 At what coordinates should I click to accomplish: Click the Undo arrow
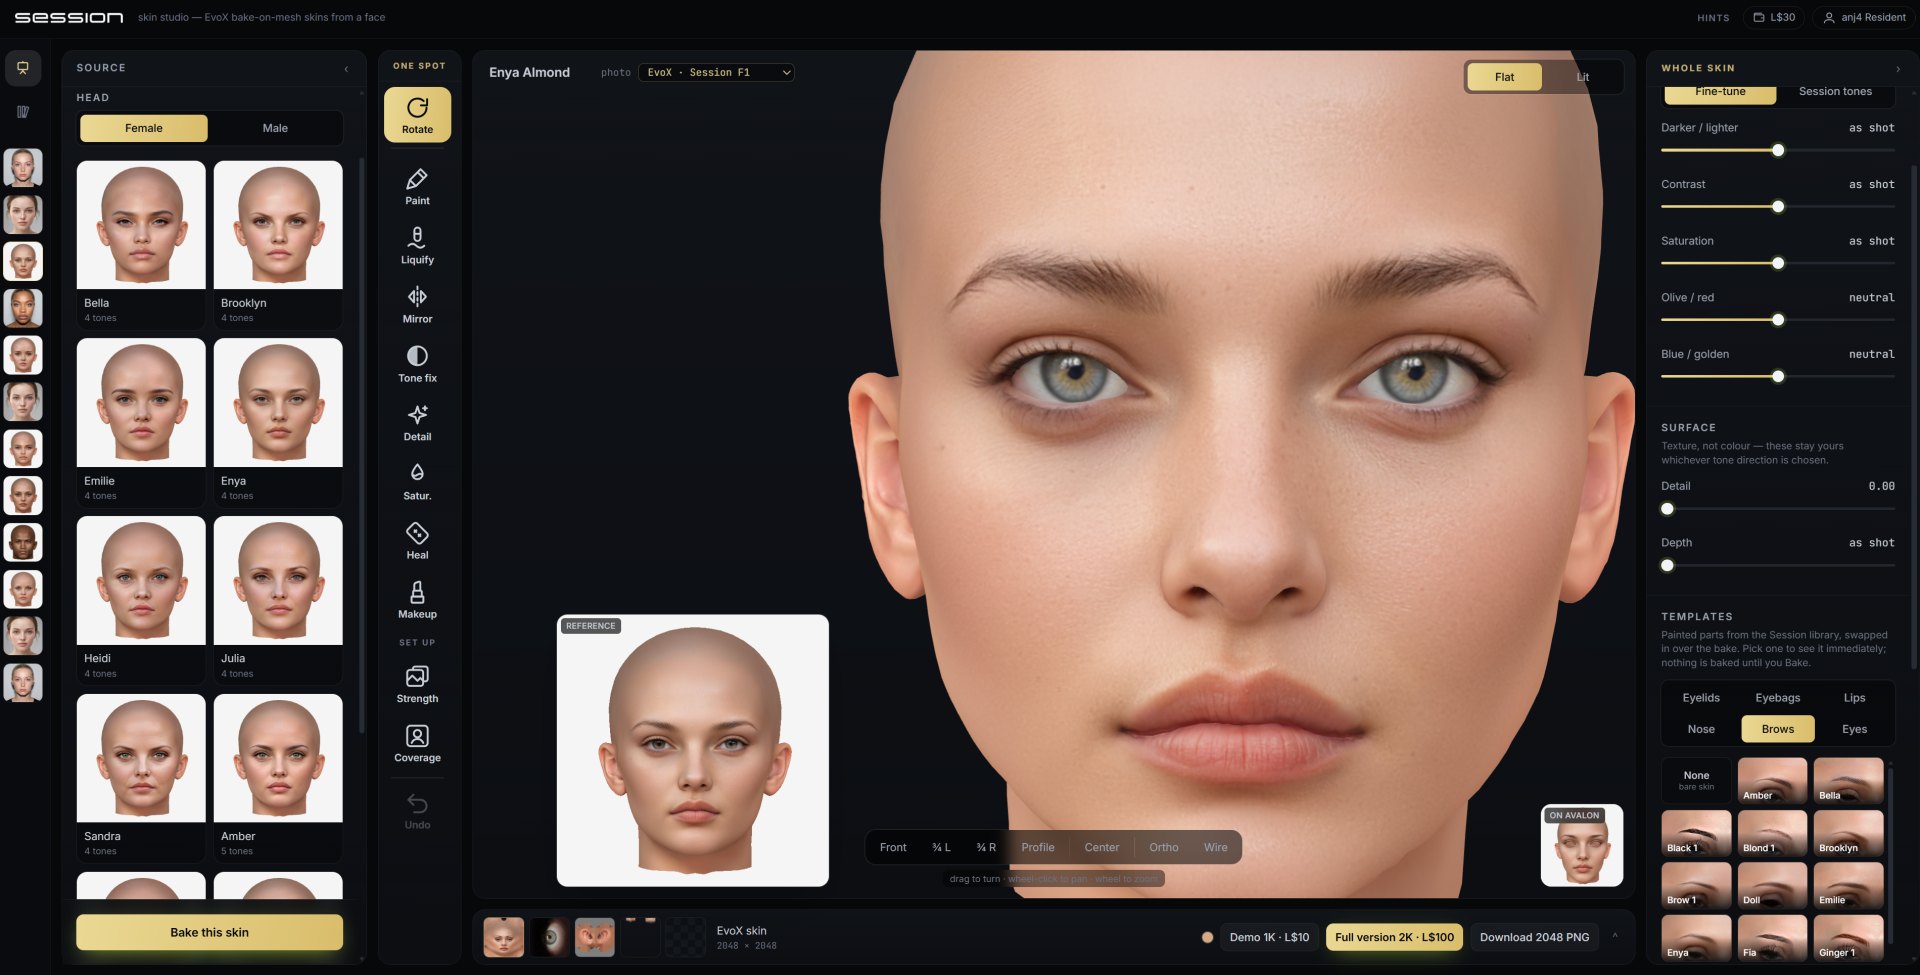coord(417,811)
